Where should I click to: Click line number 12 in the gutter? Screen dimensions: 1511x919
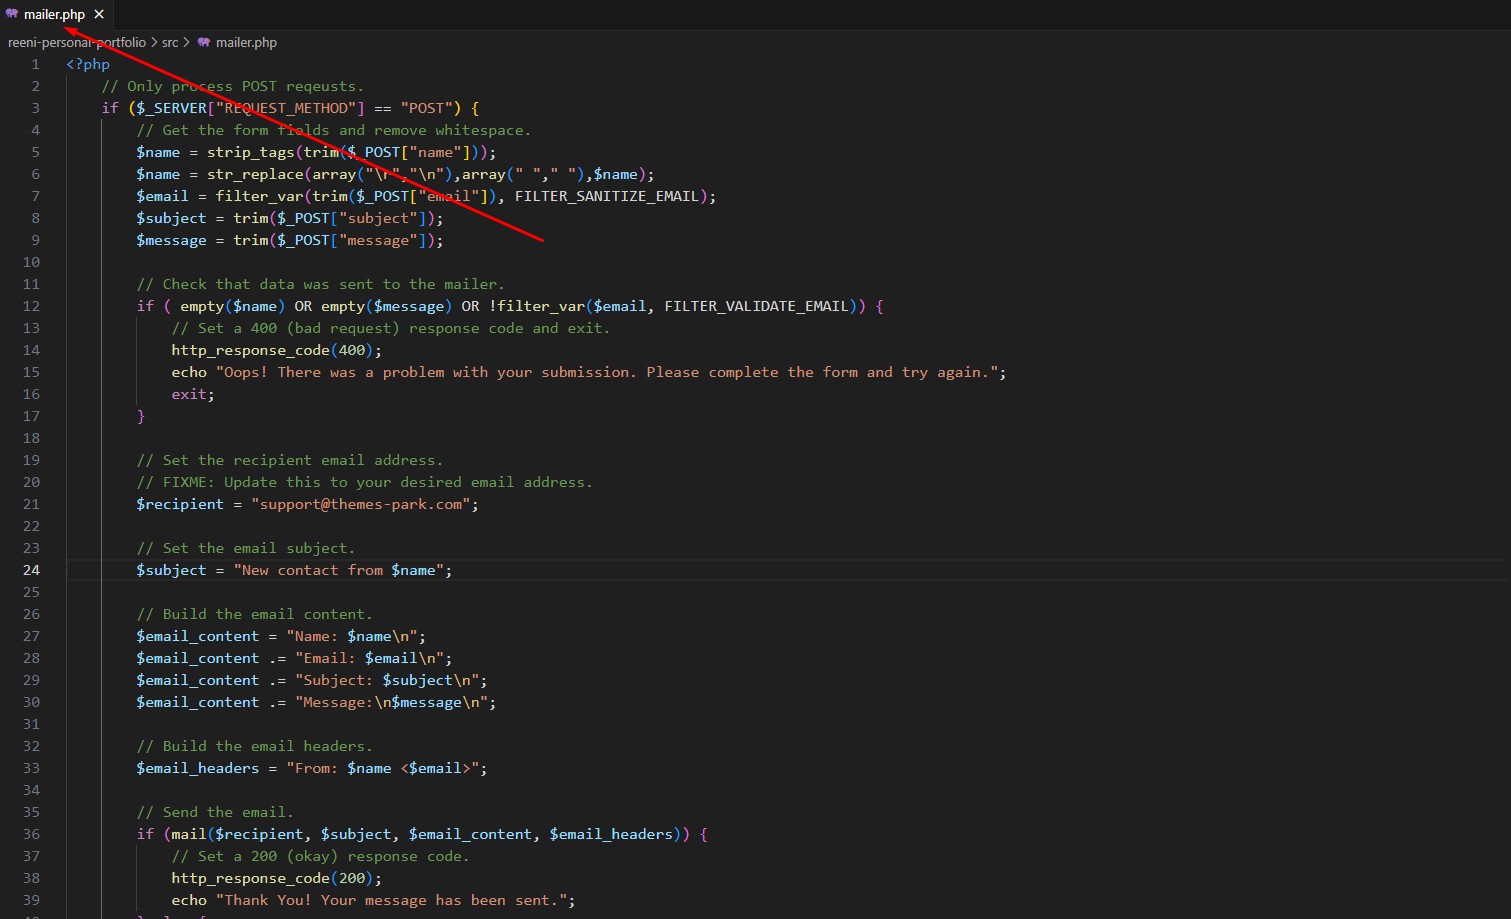31,306
